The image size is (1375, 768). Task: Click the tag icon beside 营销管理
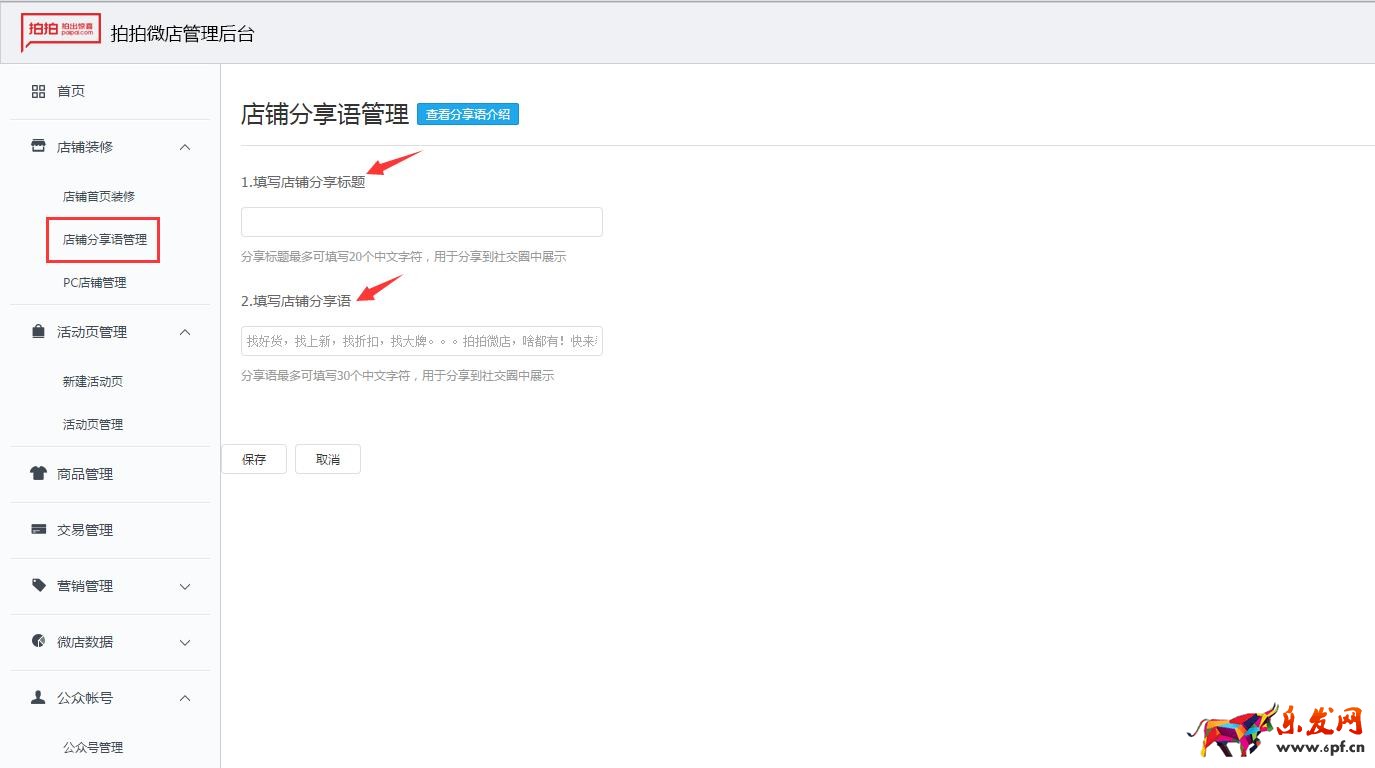tap(38, 586)
